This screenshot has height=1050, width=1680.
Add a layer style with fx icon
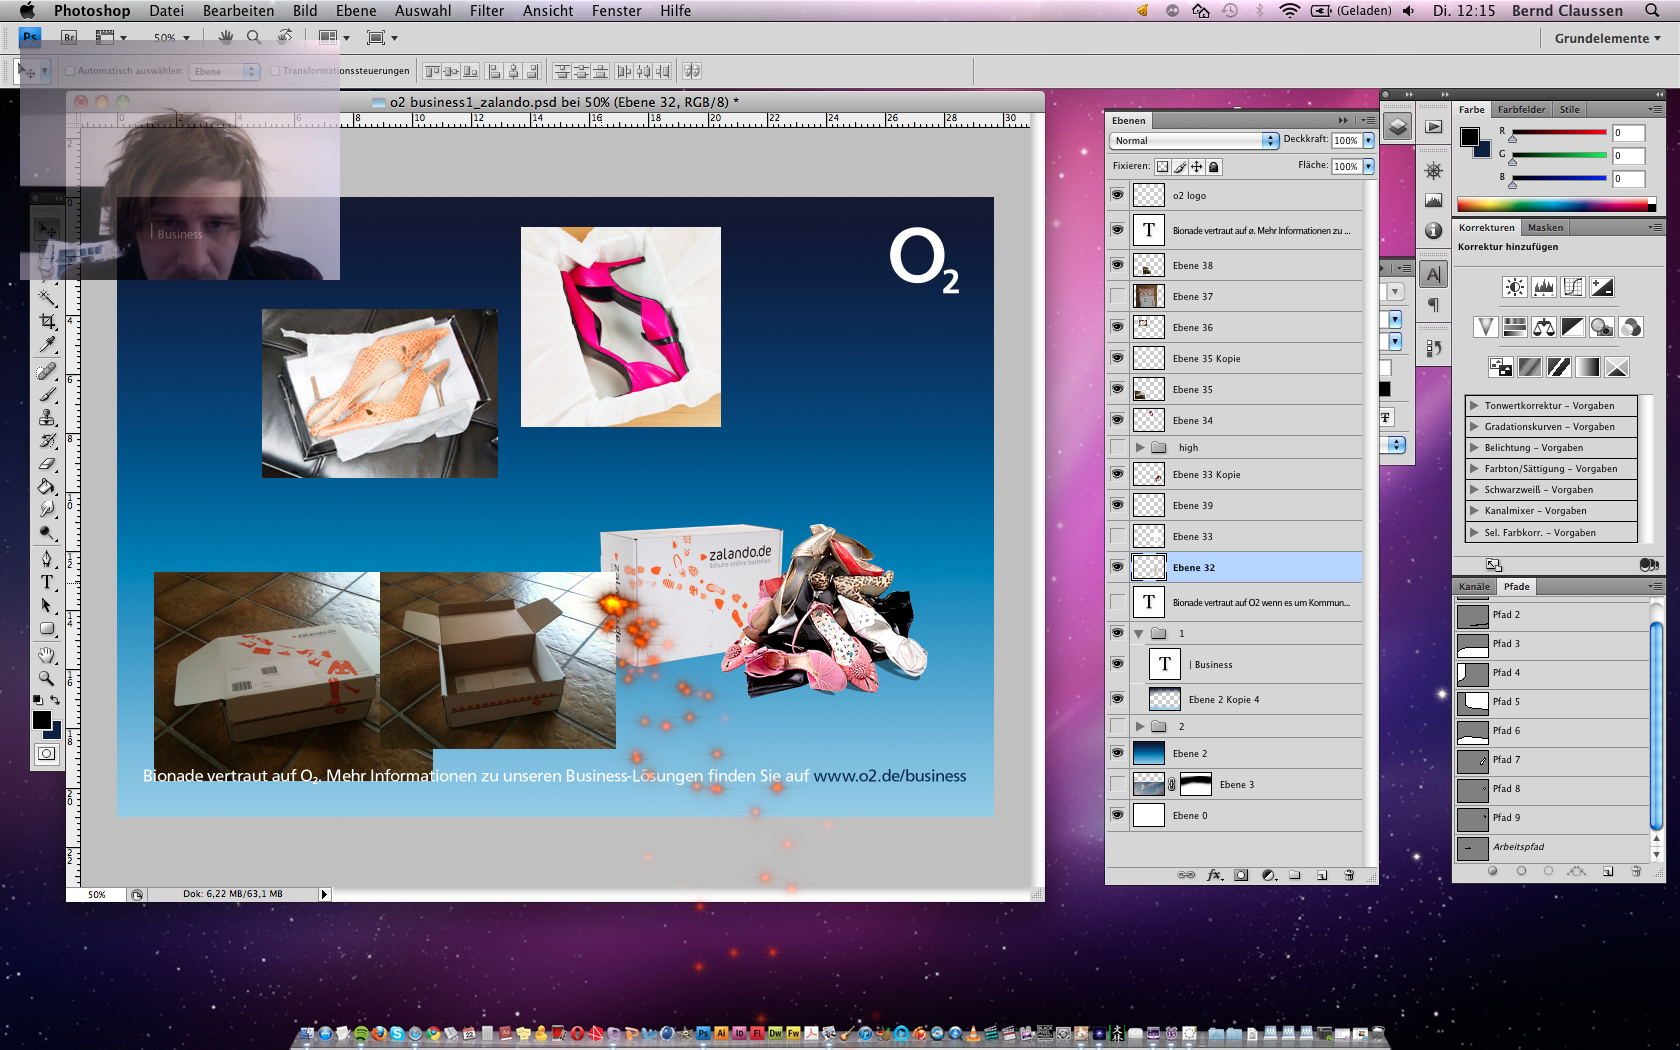[1214, 875]
